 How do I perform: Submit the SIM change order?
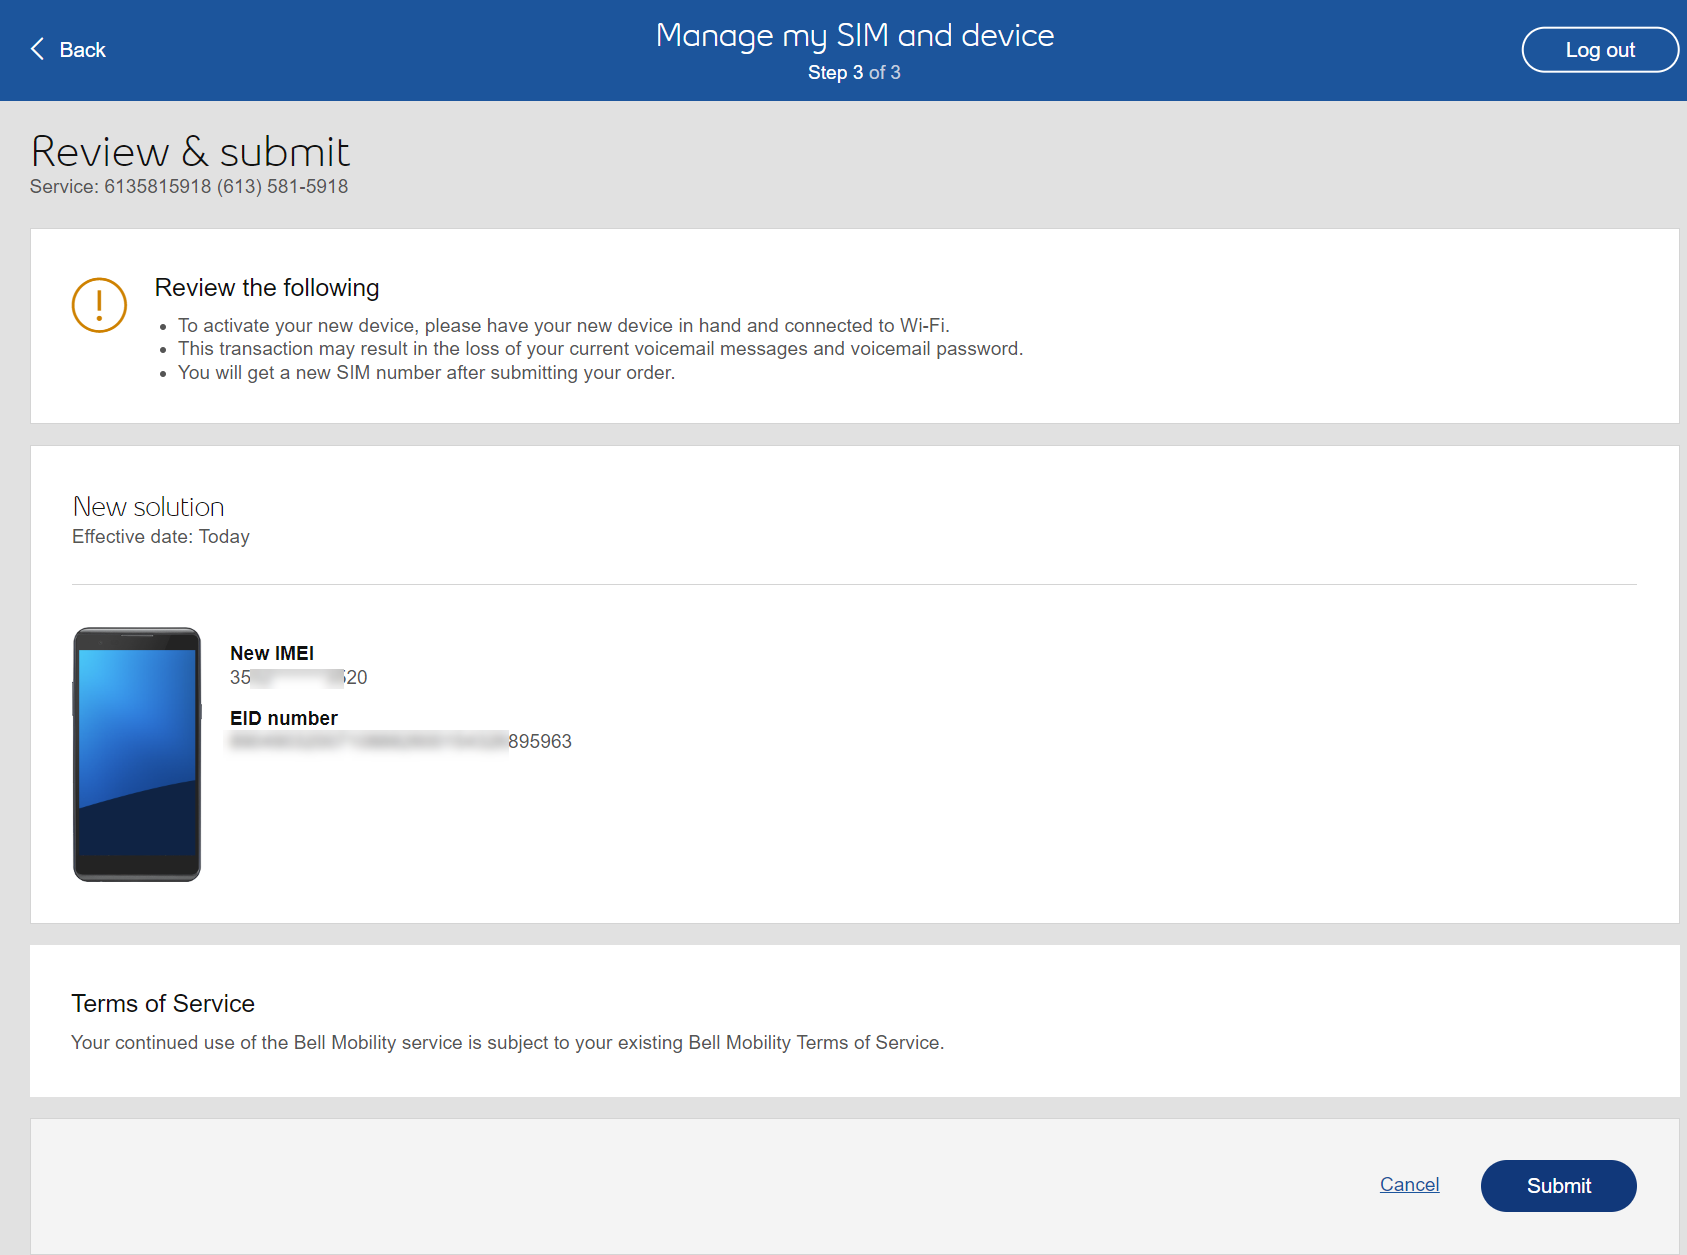(1558, 1186)
